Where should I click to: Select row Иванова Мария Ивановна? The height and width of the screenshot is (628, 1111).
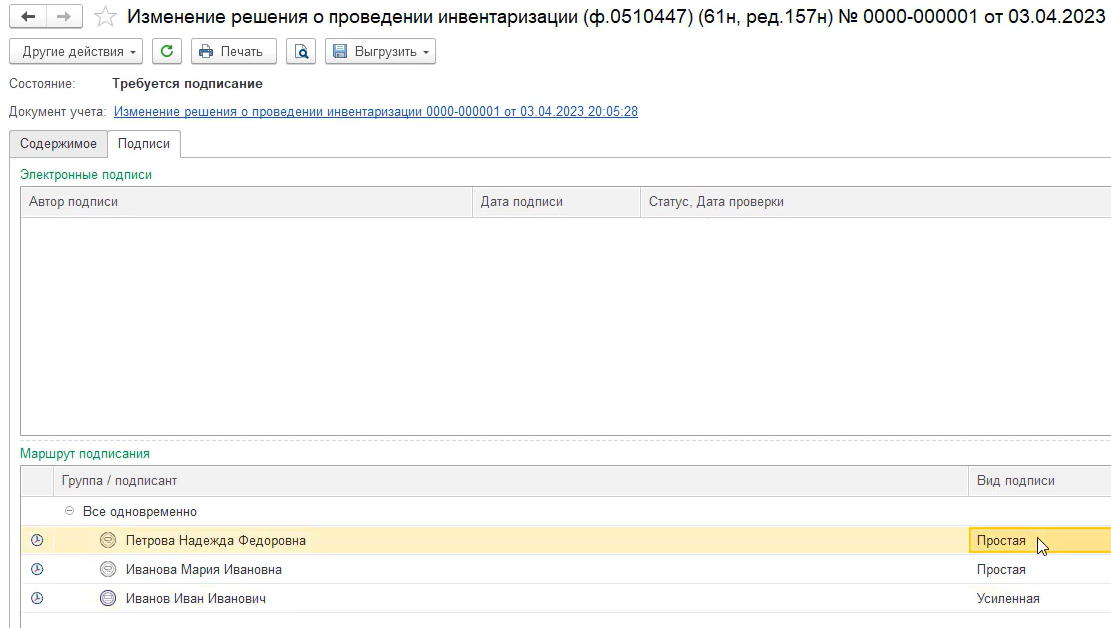coord(565,569)
